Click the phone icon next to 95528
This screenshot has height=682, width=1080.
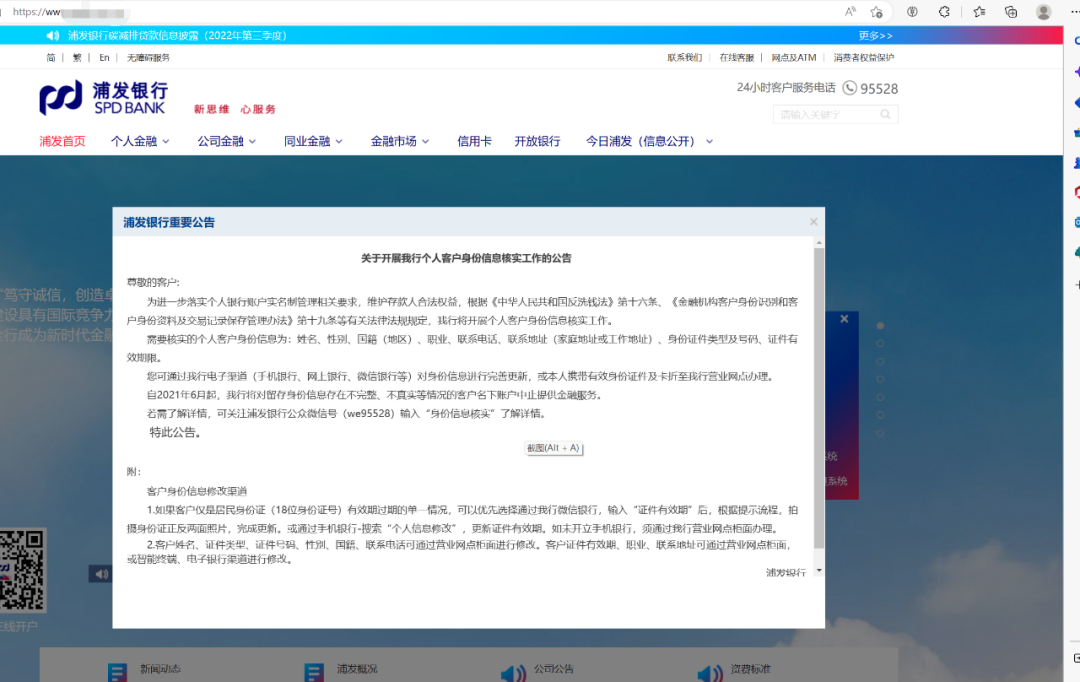[x=850, y=88]
